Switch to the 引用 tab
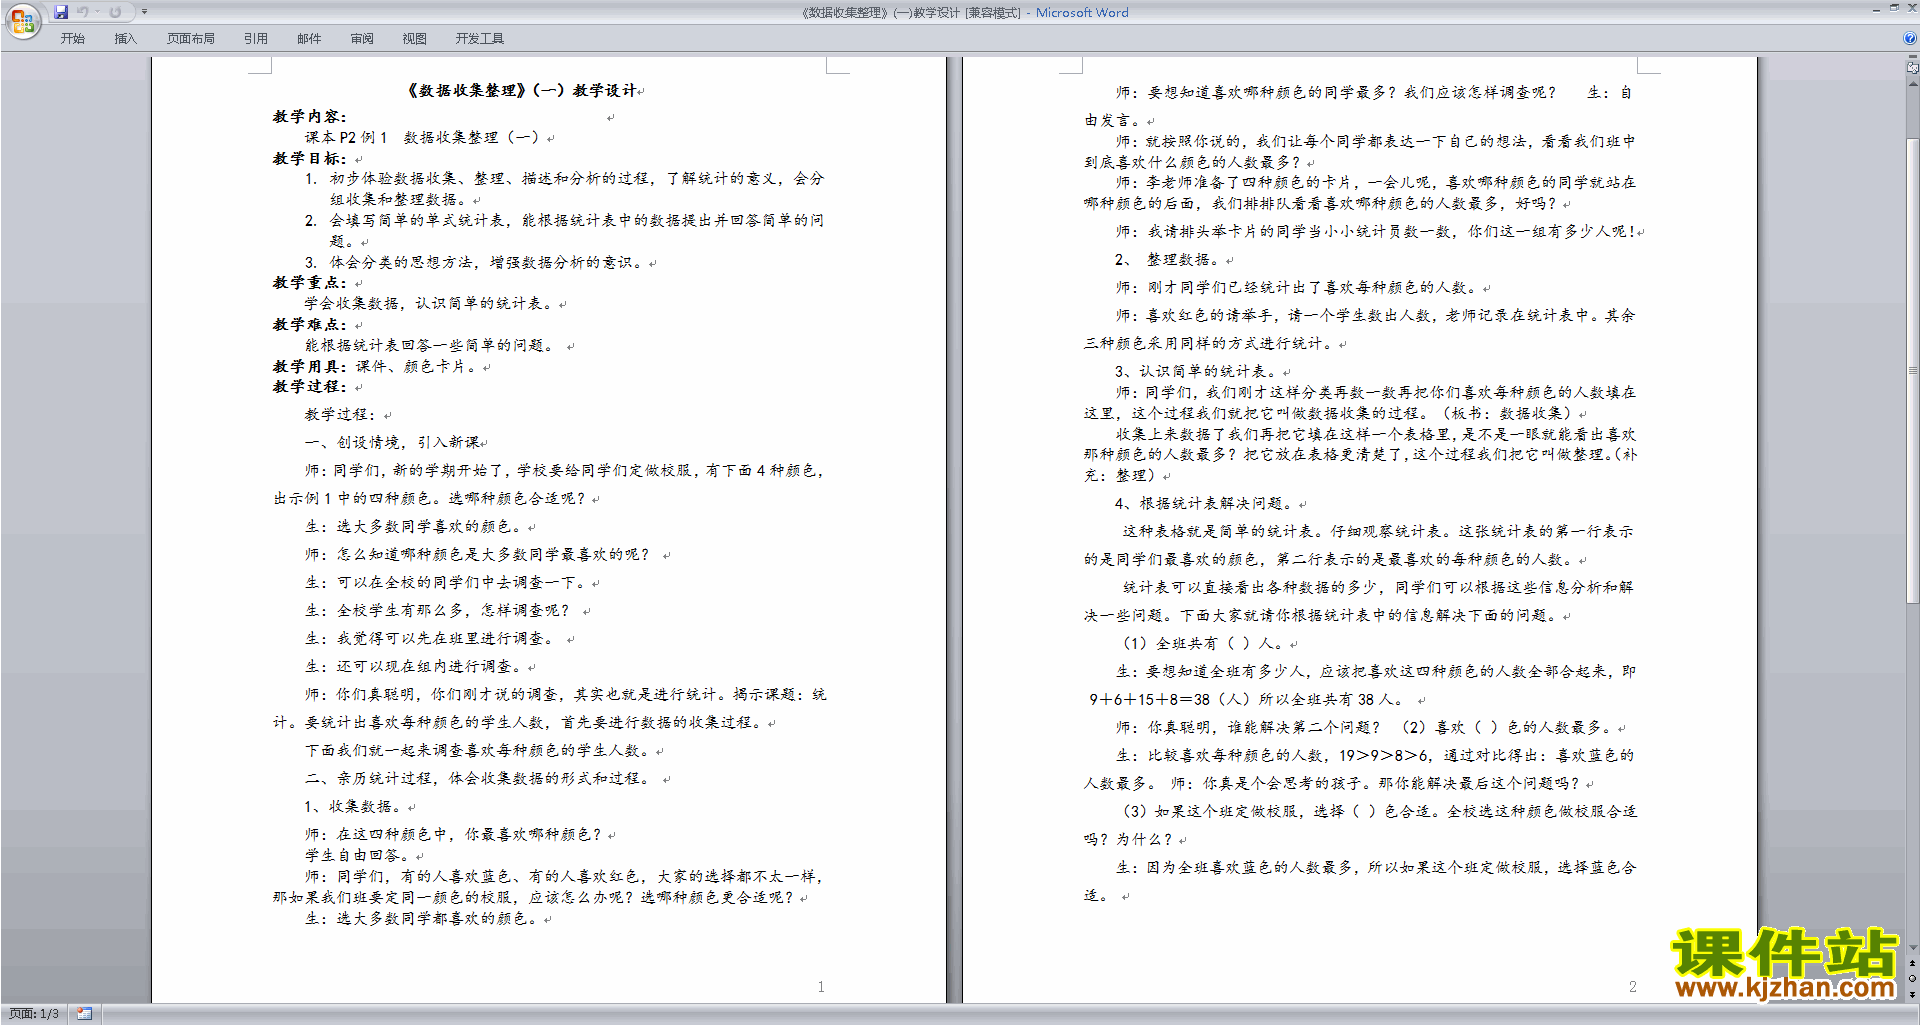 256,39
